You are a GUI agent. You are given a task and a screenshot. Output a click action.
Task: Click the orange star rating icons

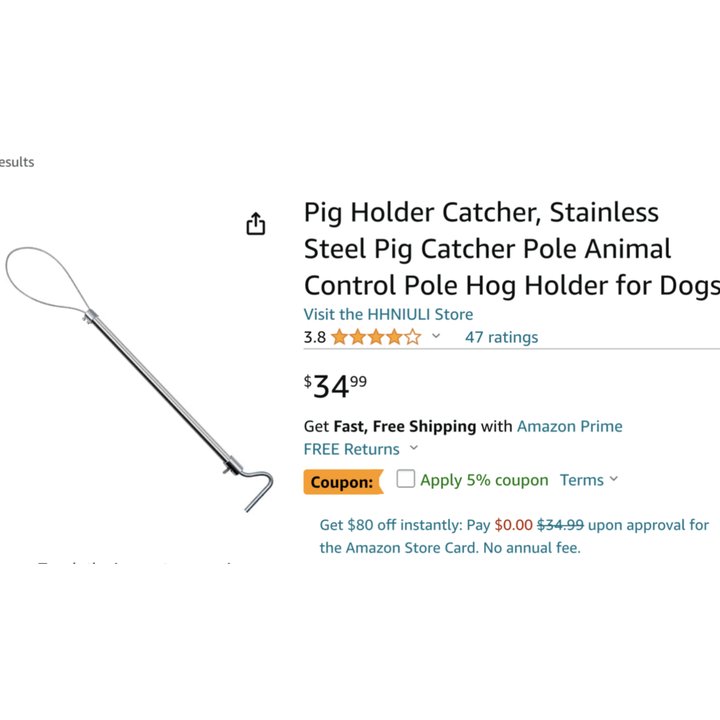click(x=376, y=337)
